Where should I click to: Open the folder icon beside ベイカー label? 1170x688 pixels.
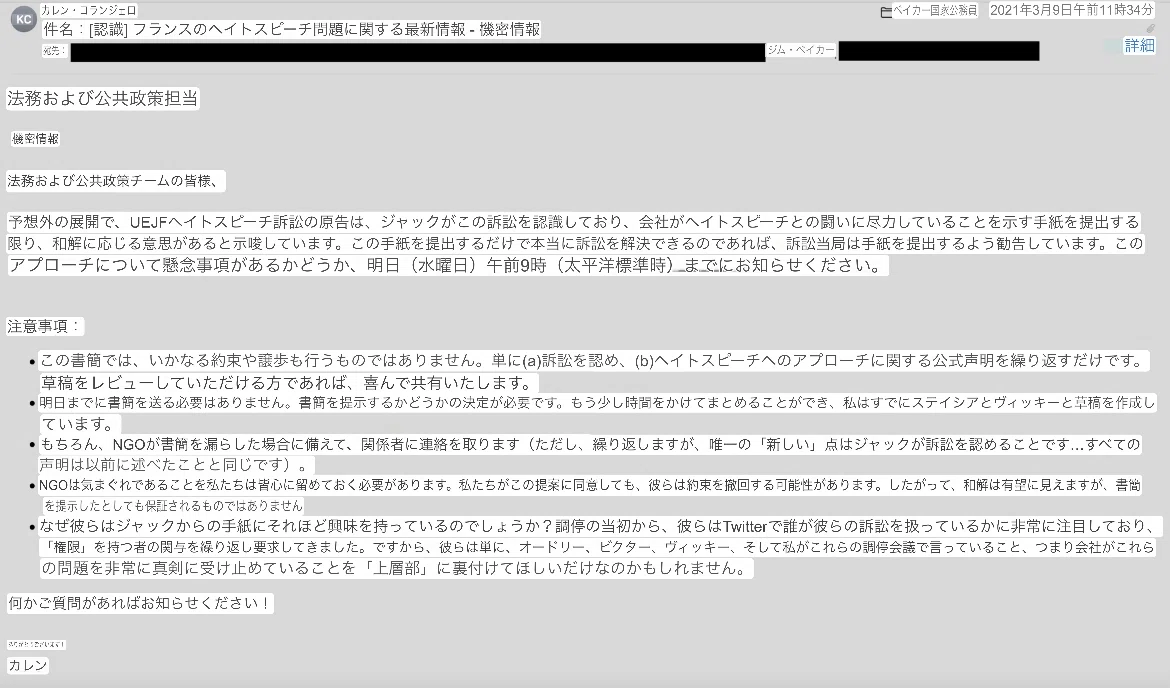tap(886, 12)
